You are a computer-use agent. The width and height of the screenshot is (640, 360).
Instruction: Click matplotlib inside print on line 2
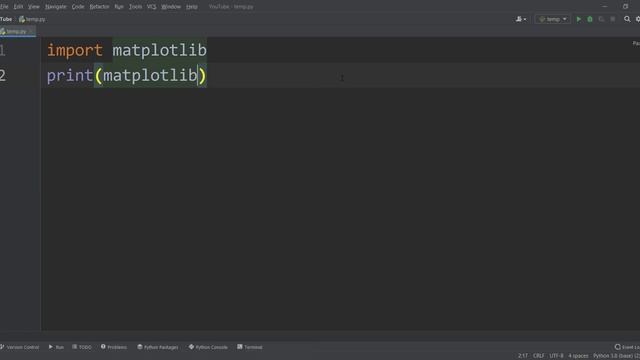(150, 76)
